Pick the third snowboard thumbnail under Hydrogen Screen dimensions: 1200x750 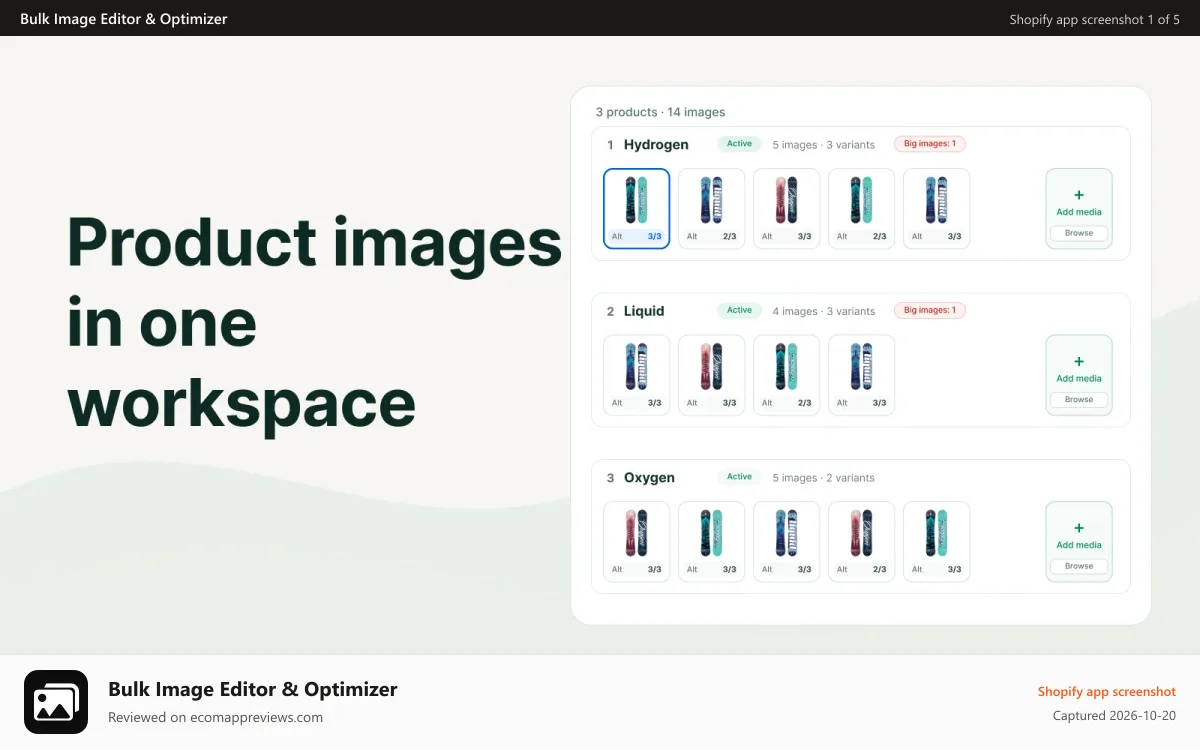pyautogui.click(x=787, y=208)
